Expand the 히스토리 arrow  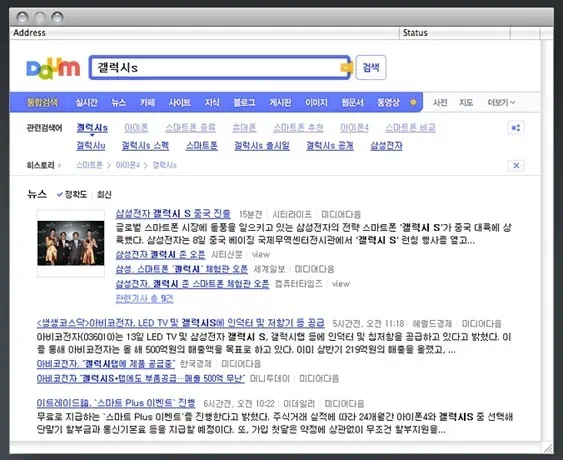[x=60, y=166]
